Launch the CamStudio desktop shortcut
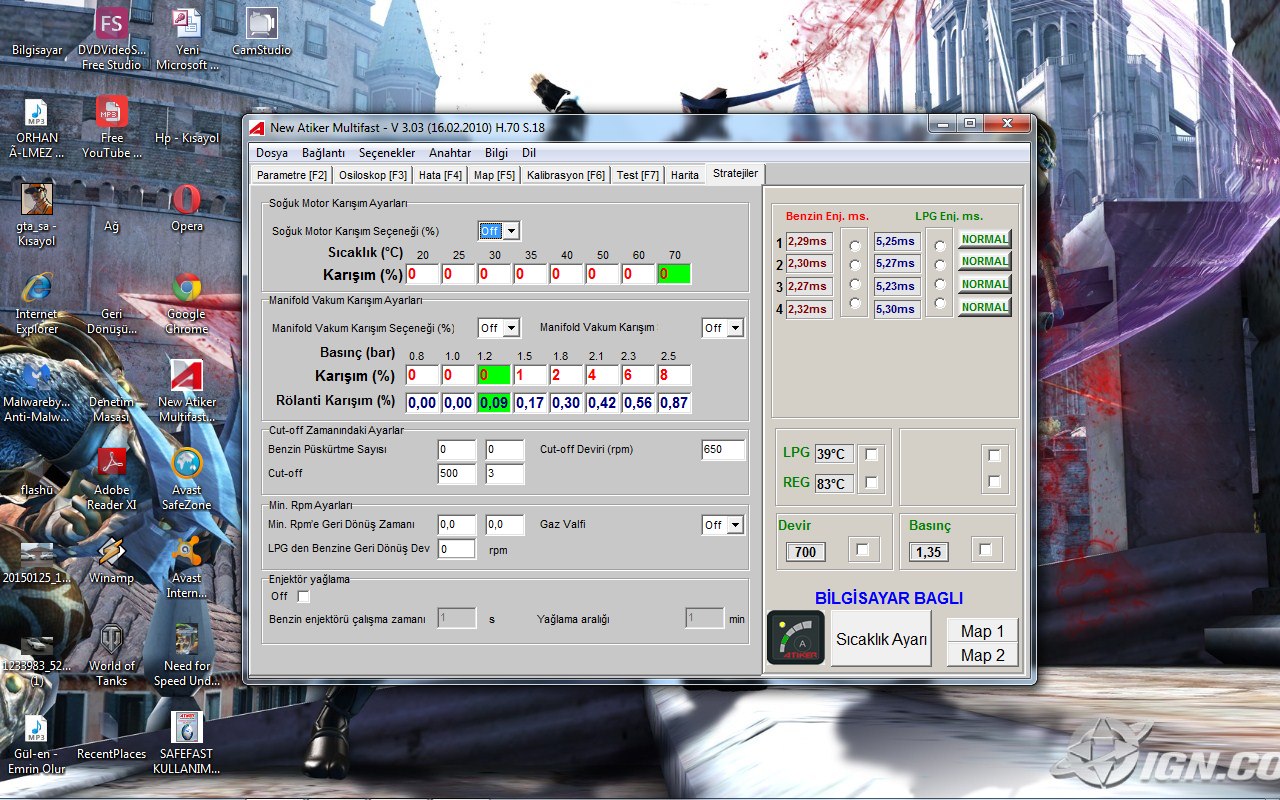The height and width of the screenshot is (800, 1280). click(x=261, y=30)
